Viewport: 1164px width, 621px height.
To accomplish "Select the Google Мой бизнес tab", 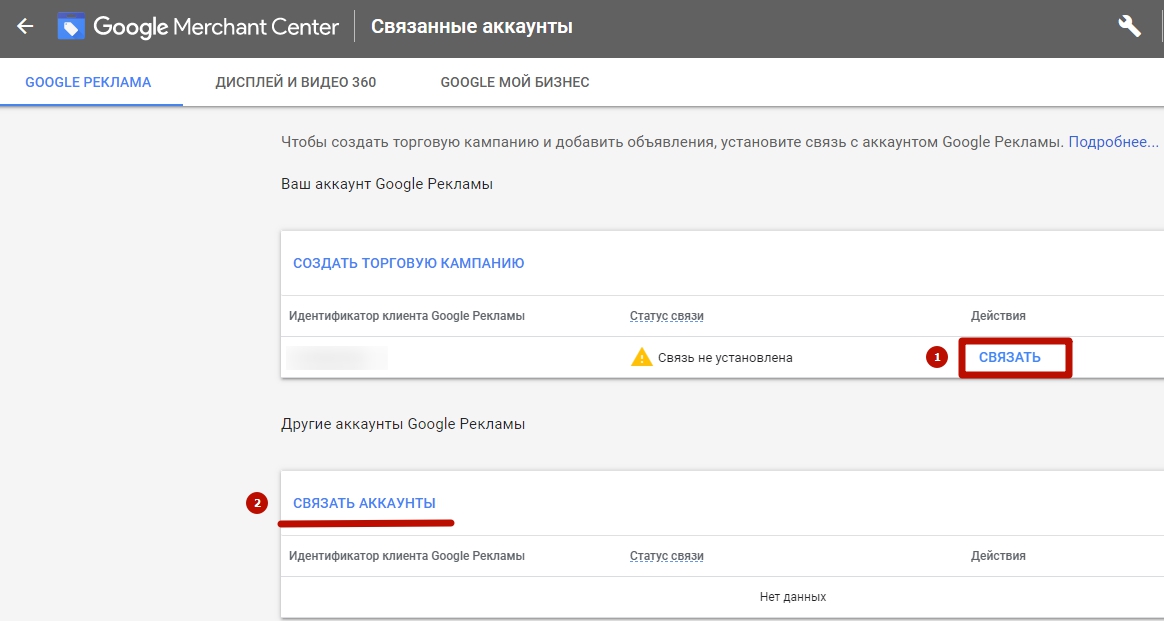I will pos(514,82).
